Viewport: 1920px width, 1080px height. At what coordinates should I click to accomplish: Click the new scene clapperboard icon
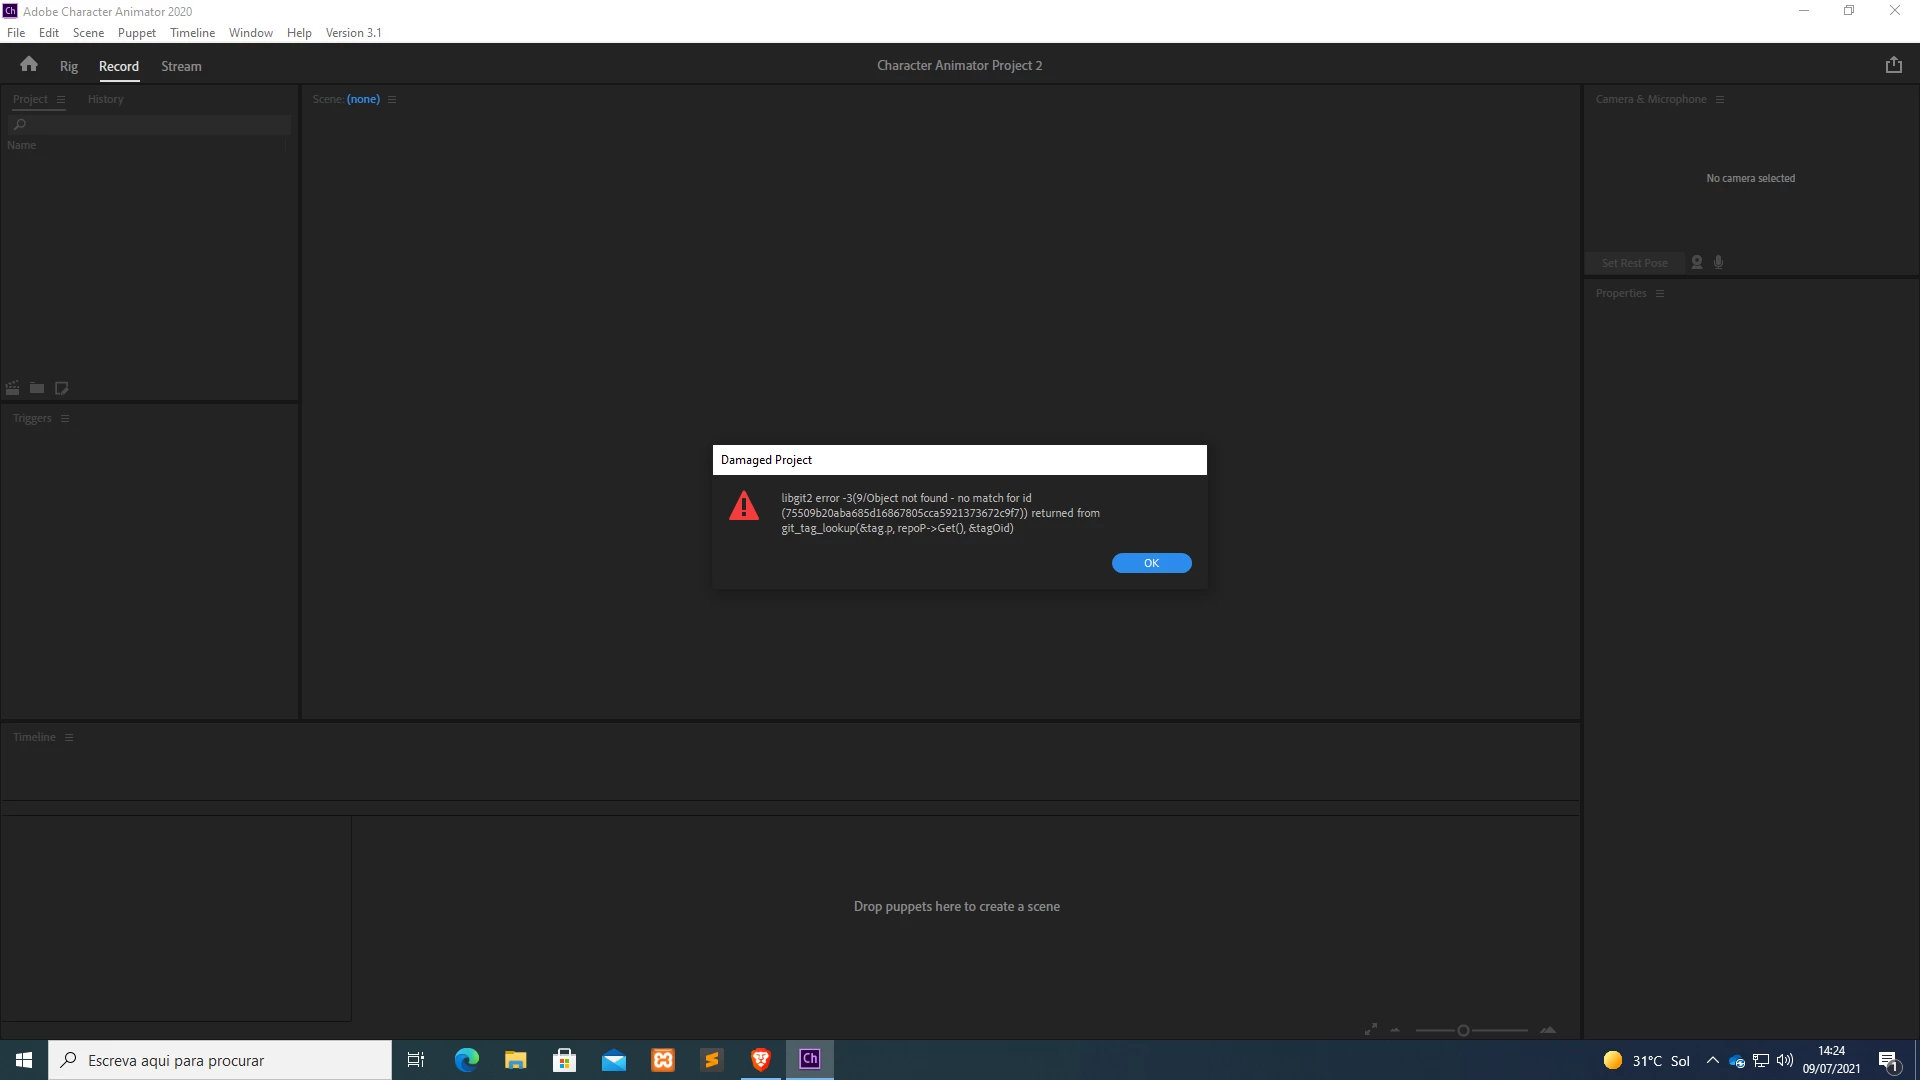click(13, 388)
